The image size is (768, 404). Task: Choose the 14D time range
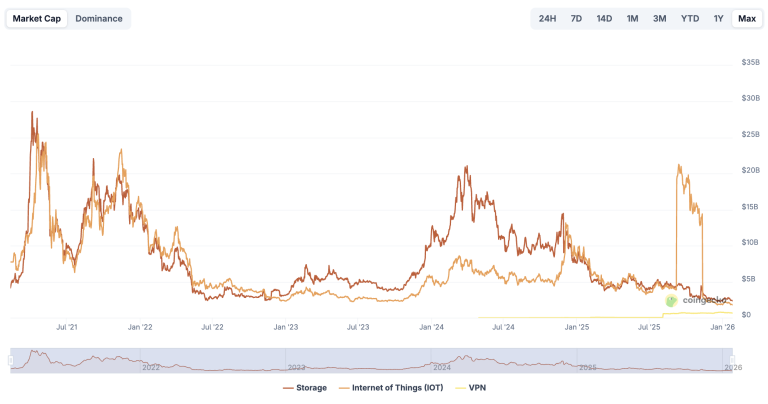pyautogui.click(x=604, y=19)
